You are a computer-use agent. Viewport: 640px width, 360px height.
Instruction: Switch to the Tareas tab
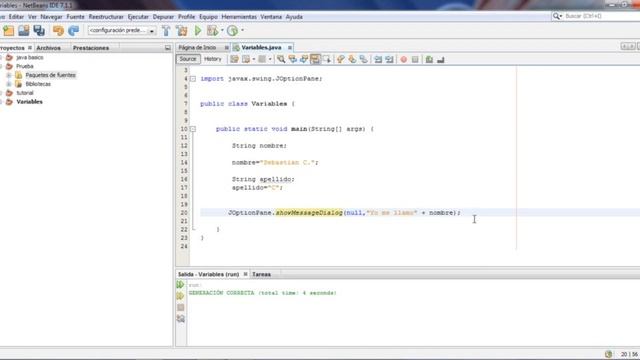pos(261,274)
